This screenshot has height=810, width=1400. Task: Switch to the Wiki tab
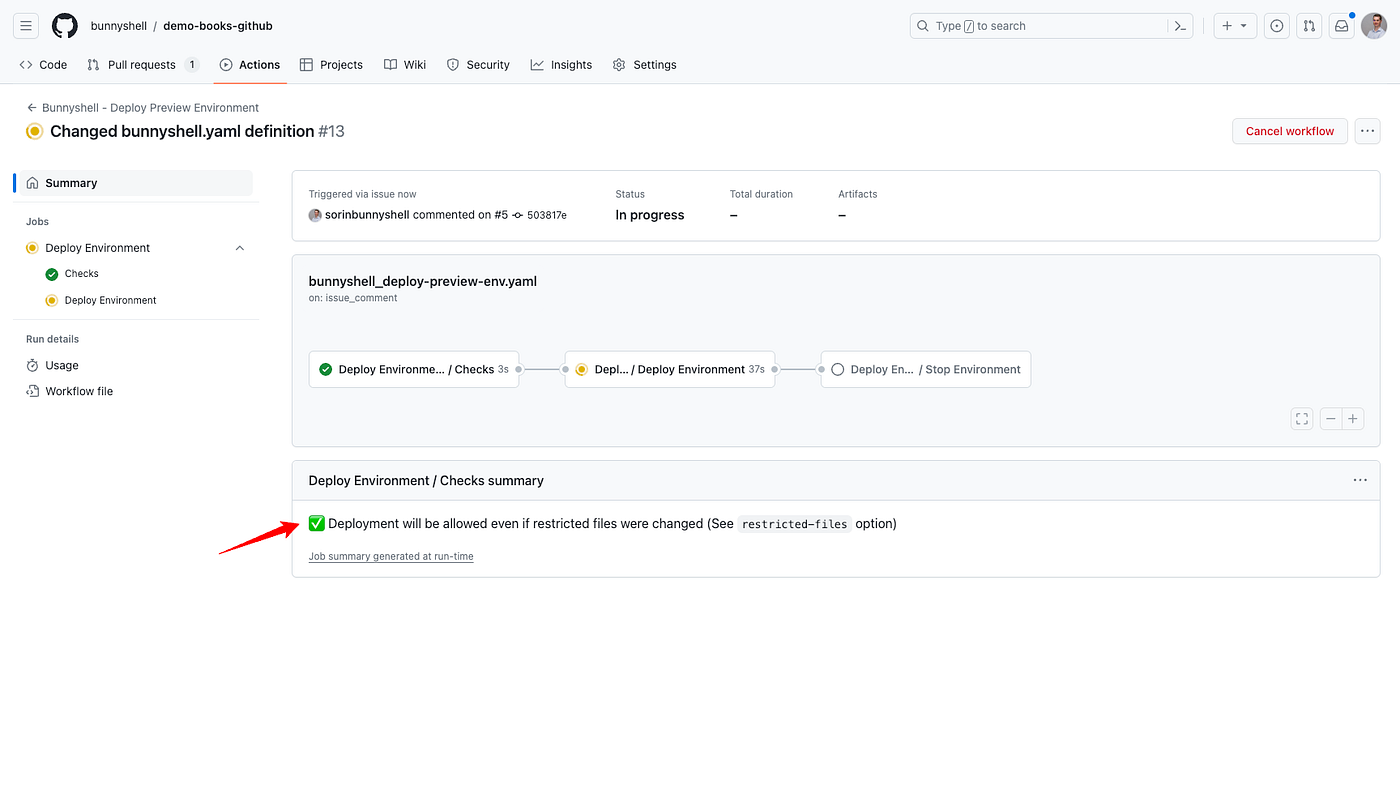405,65
